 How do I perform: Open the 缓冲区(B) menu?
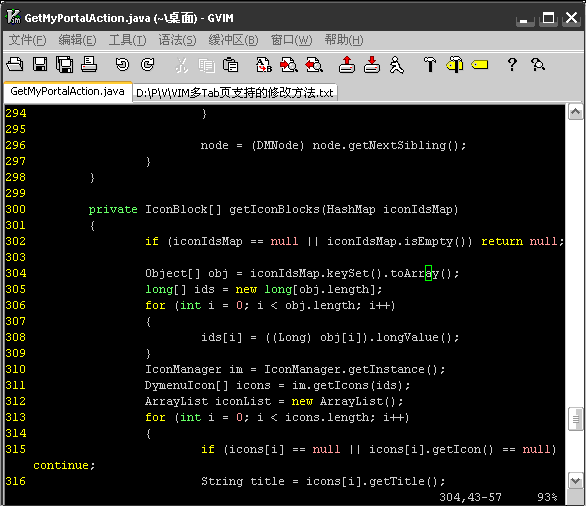(x=233, y=40)
